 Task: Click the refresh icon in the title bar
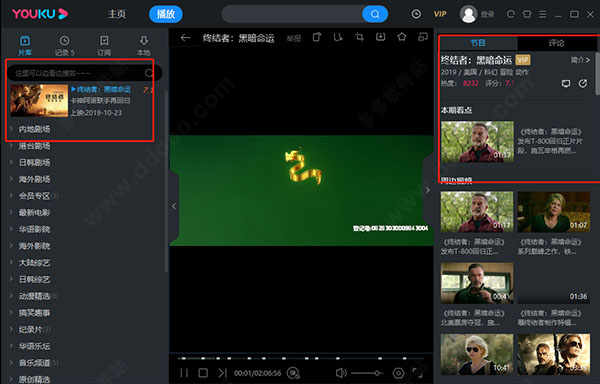pyautogui.click(x=510, y=14)
